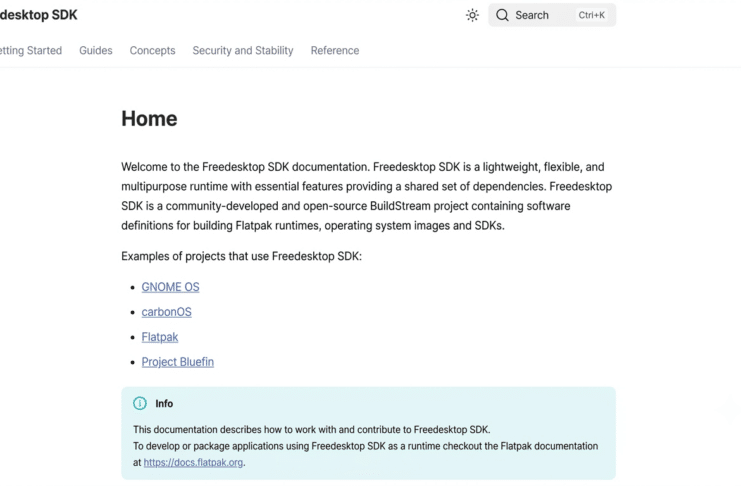This screenshot has width=741, height=486.
Task: Click the Info circle icon
Action: pos(140,403)
